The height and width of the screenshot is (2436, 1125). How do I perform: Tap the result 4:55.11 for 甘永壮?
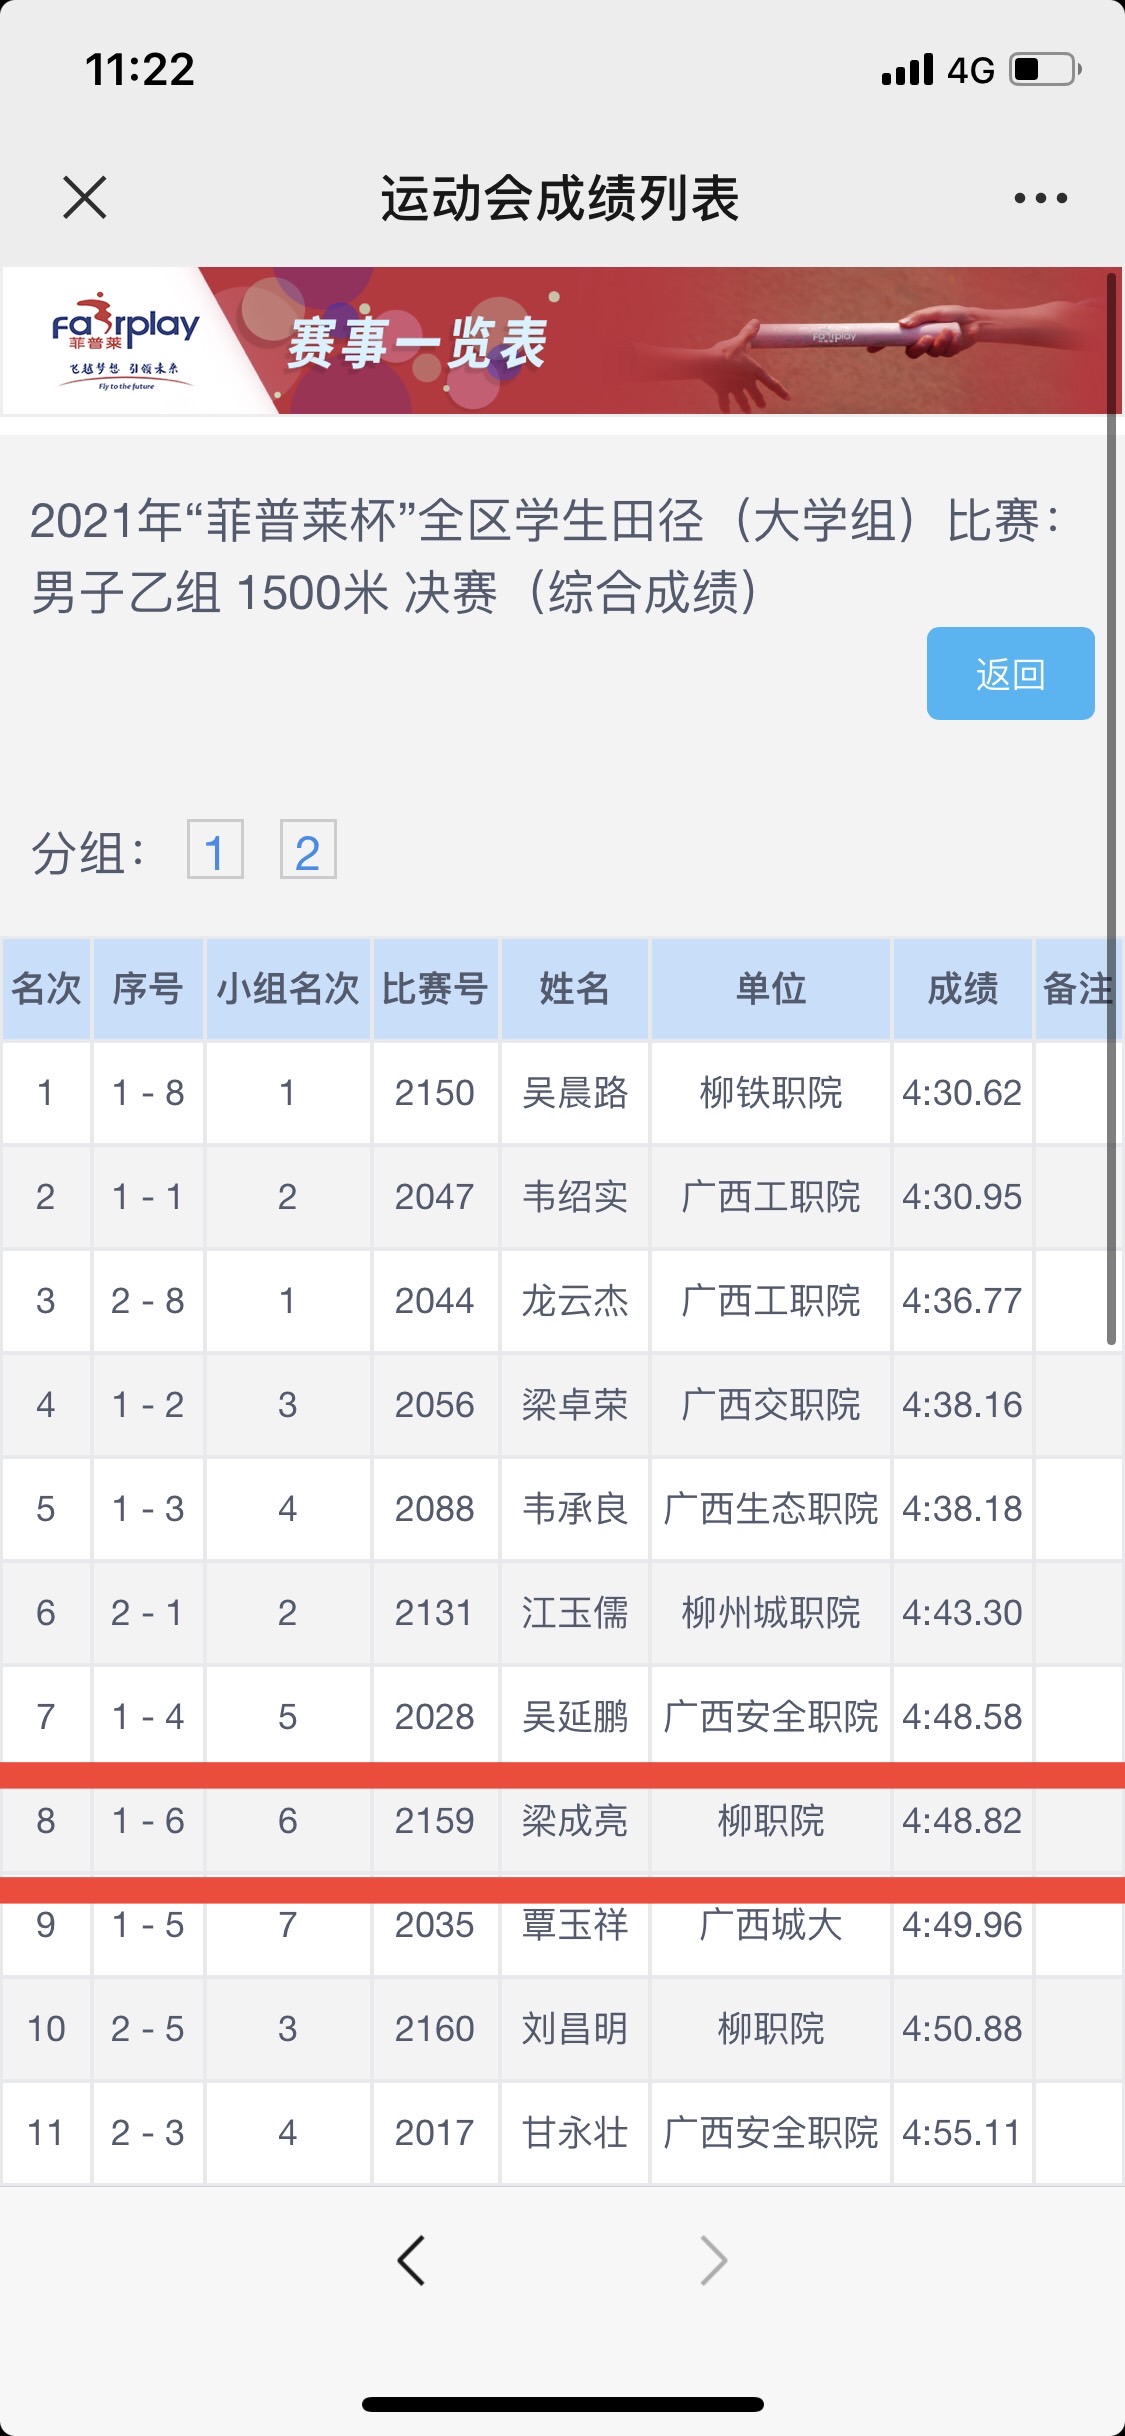pyautogui.click(x=962, y=2133)
